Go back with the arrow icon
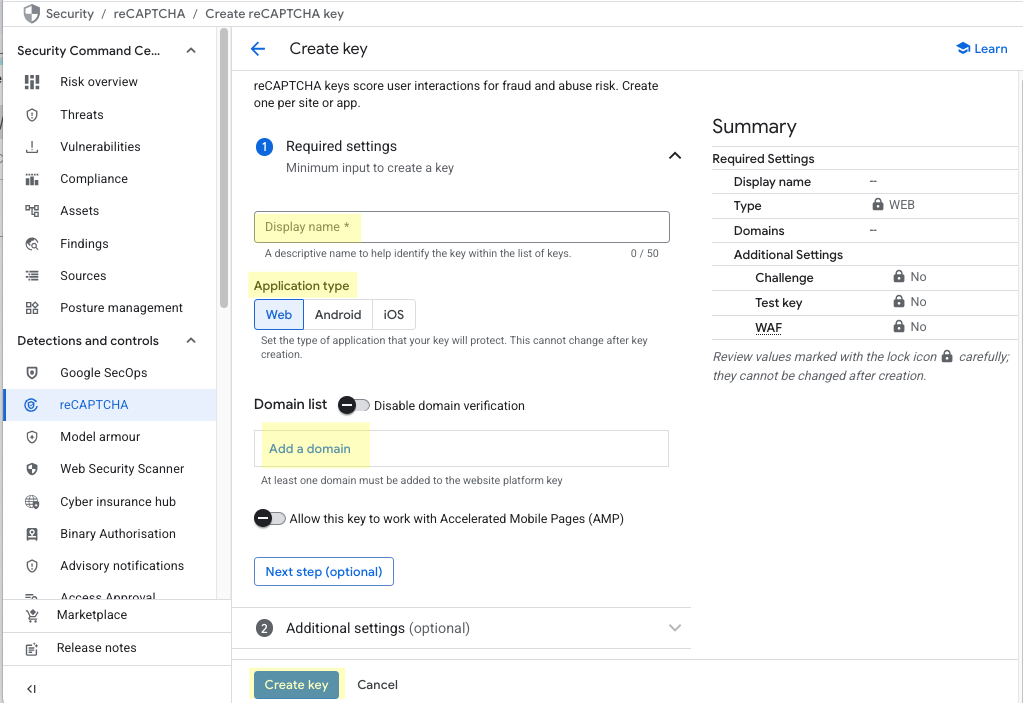This screenshot has width=1023, height=703. [x=258, y=49]
